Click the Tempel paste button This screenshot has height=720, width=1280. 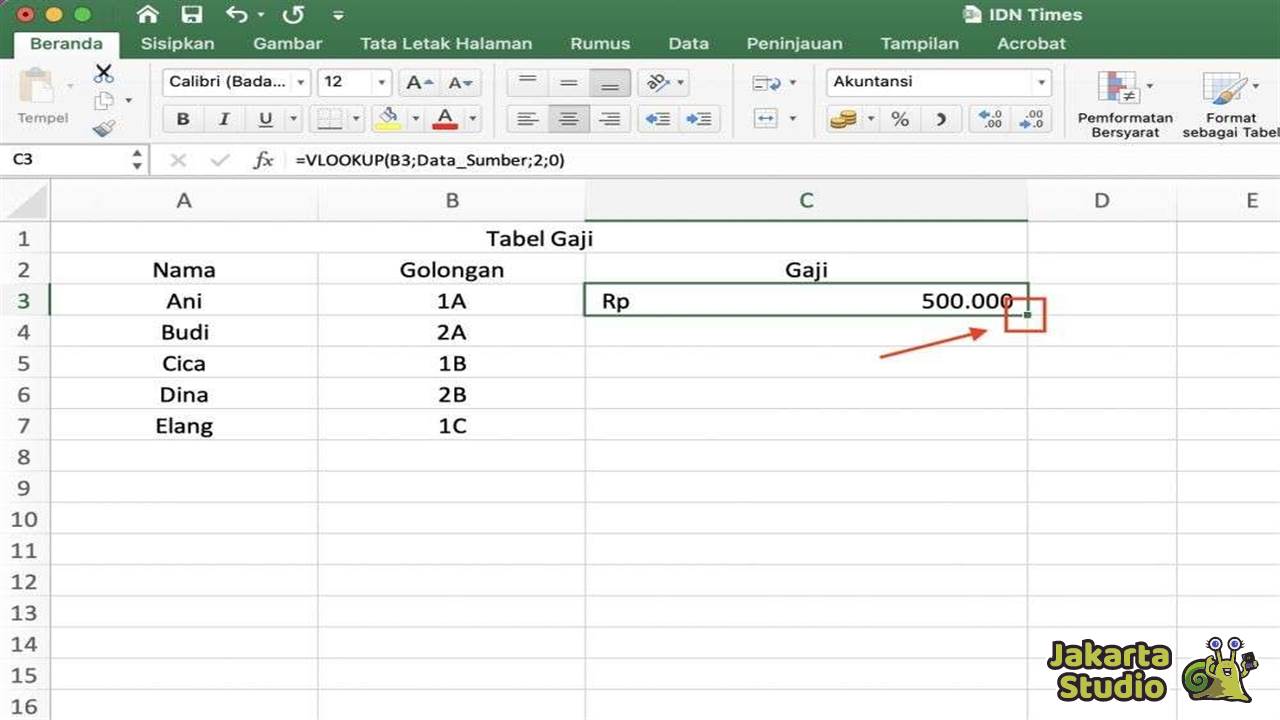42,95
